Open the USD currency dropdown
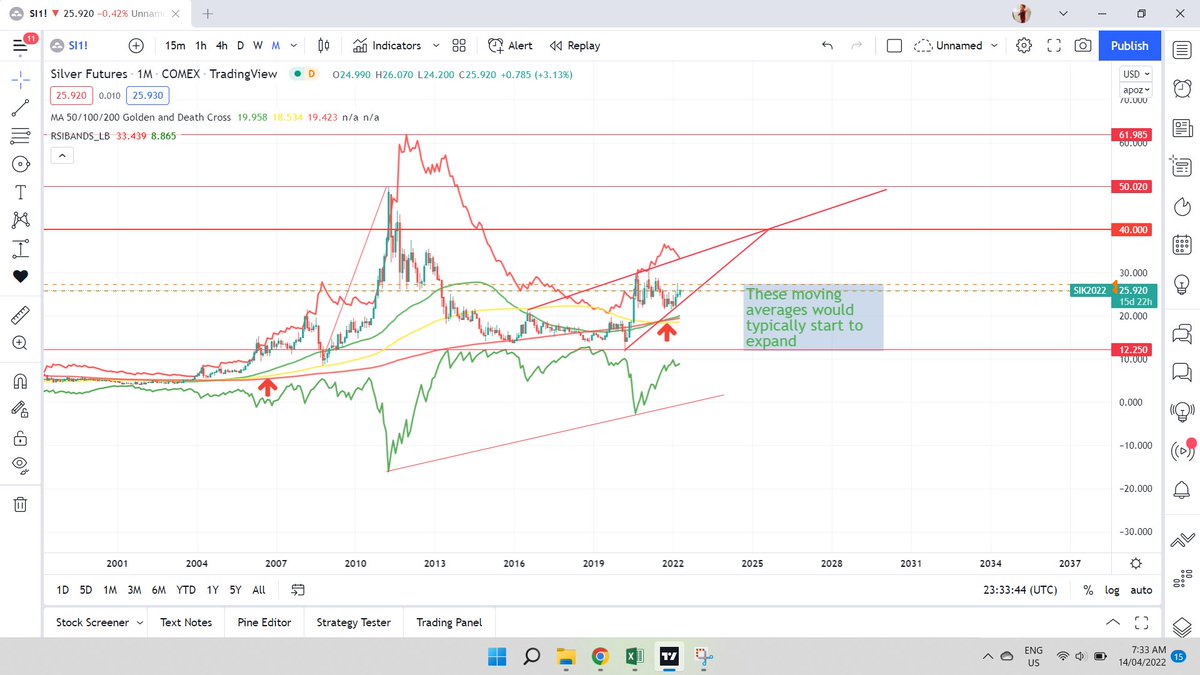 pyautogui.click(x=1137, y=74)
